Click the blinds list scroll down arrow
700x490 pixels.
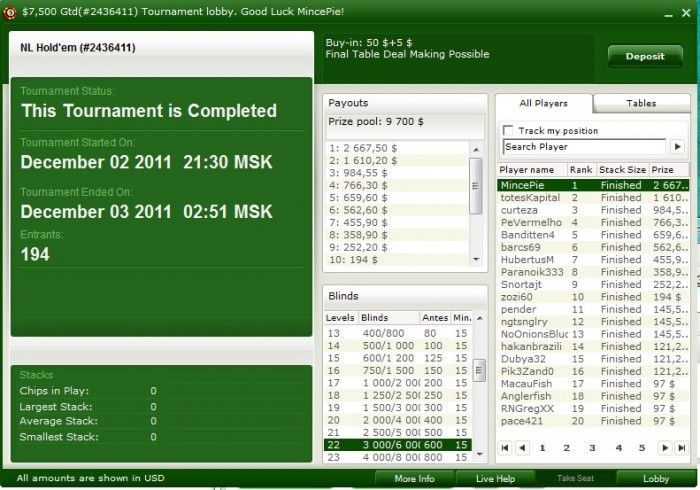click(x=479, y=454)
